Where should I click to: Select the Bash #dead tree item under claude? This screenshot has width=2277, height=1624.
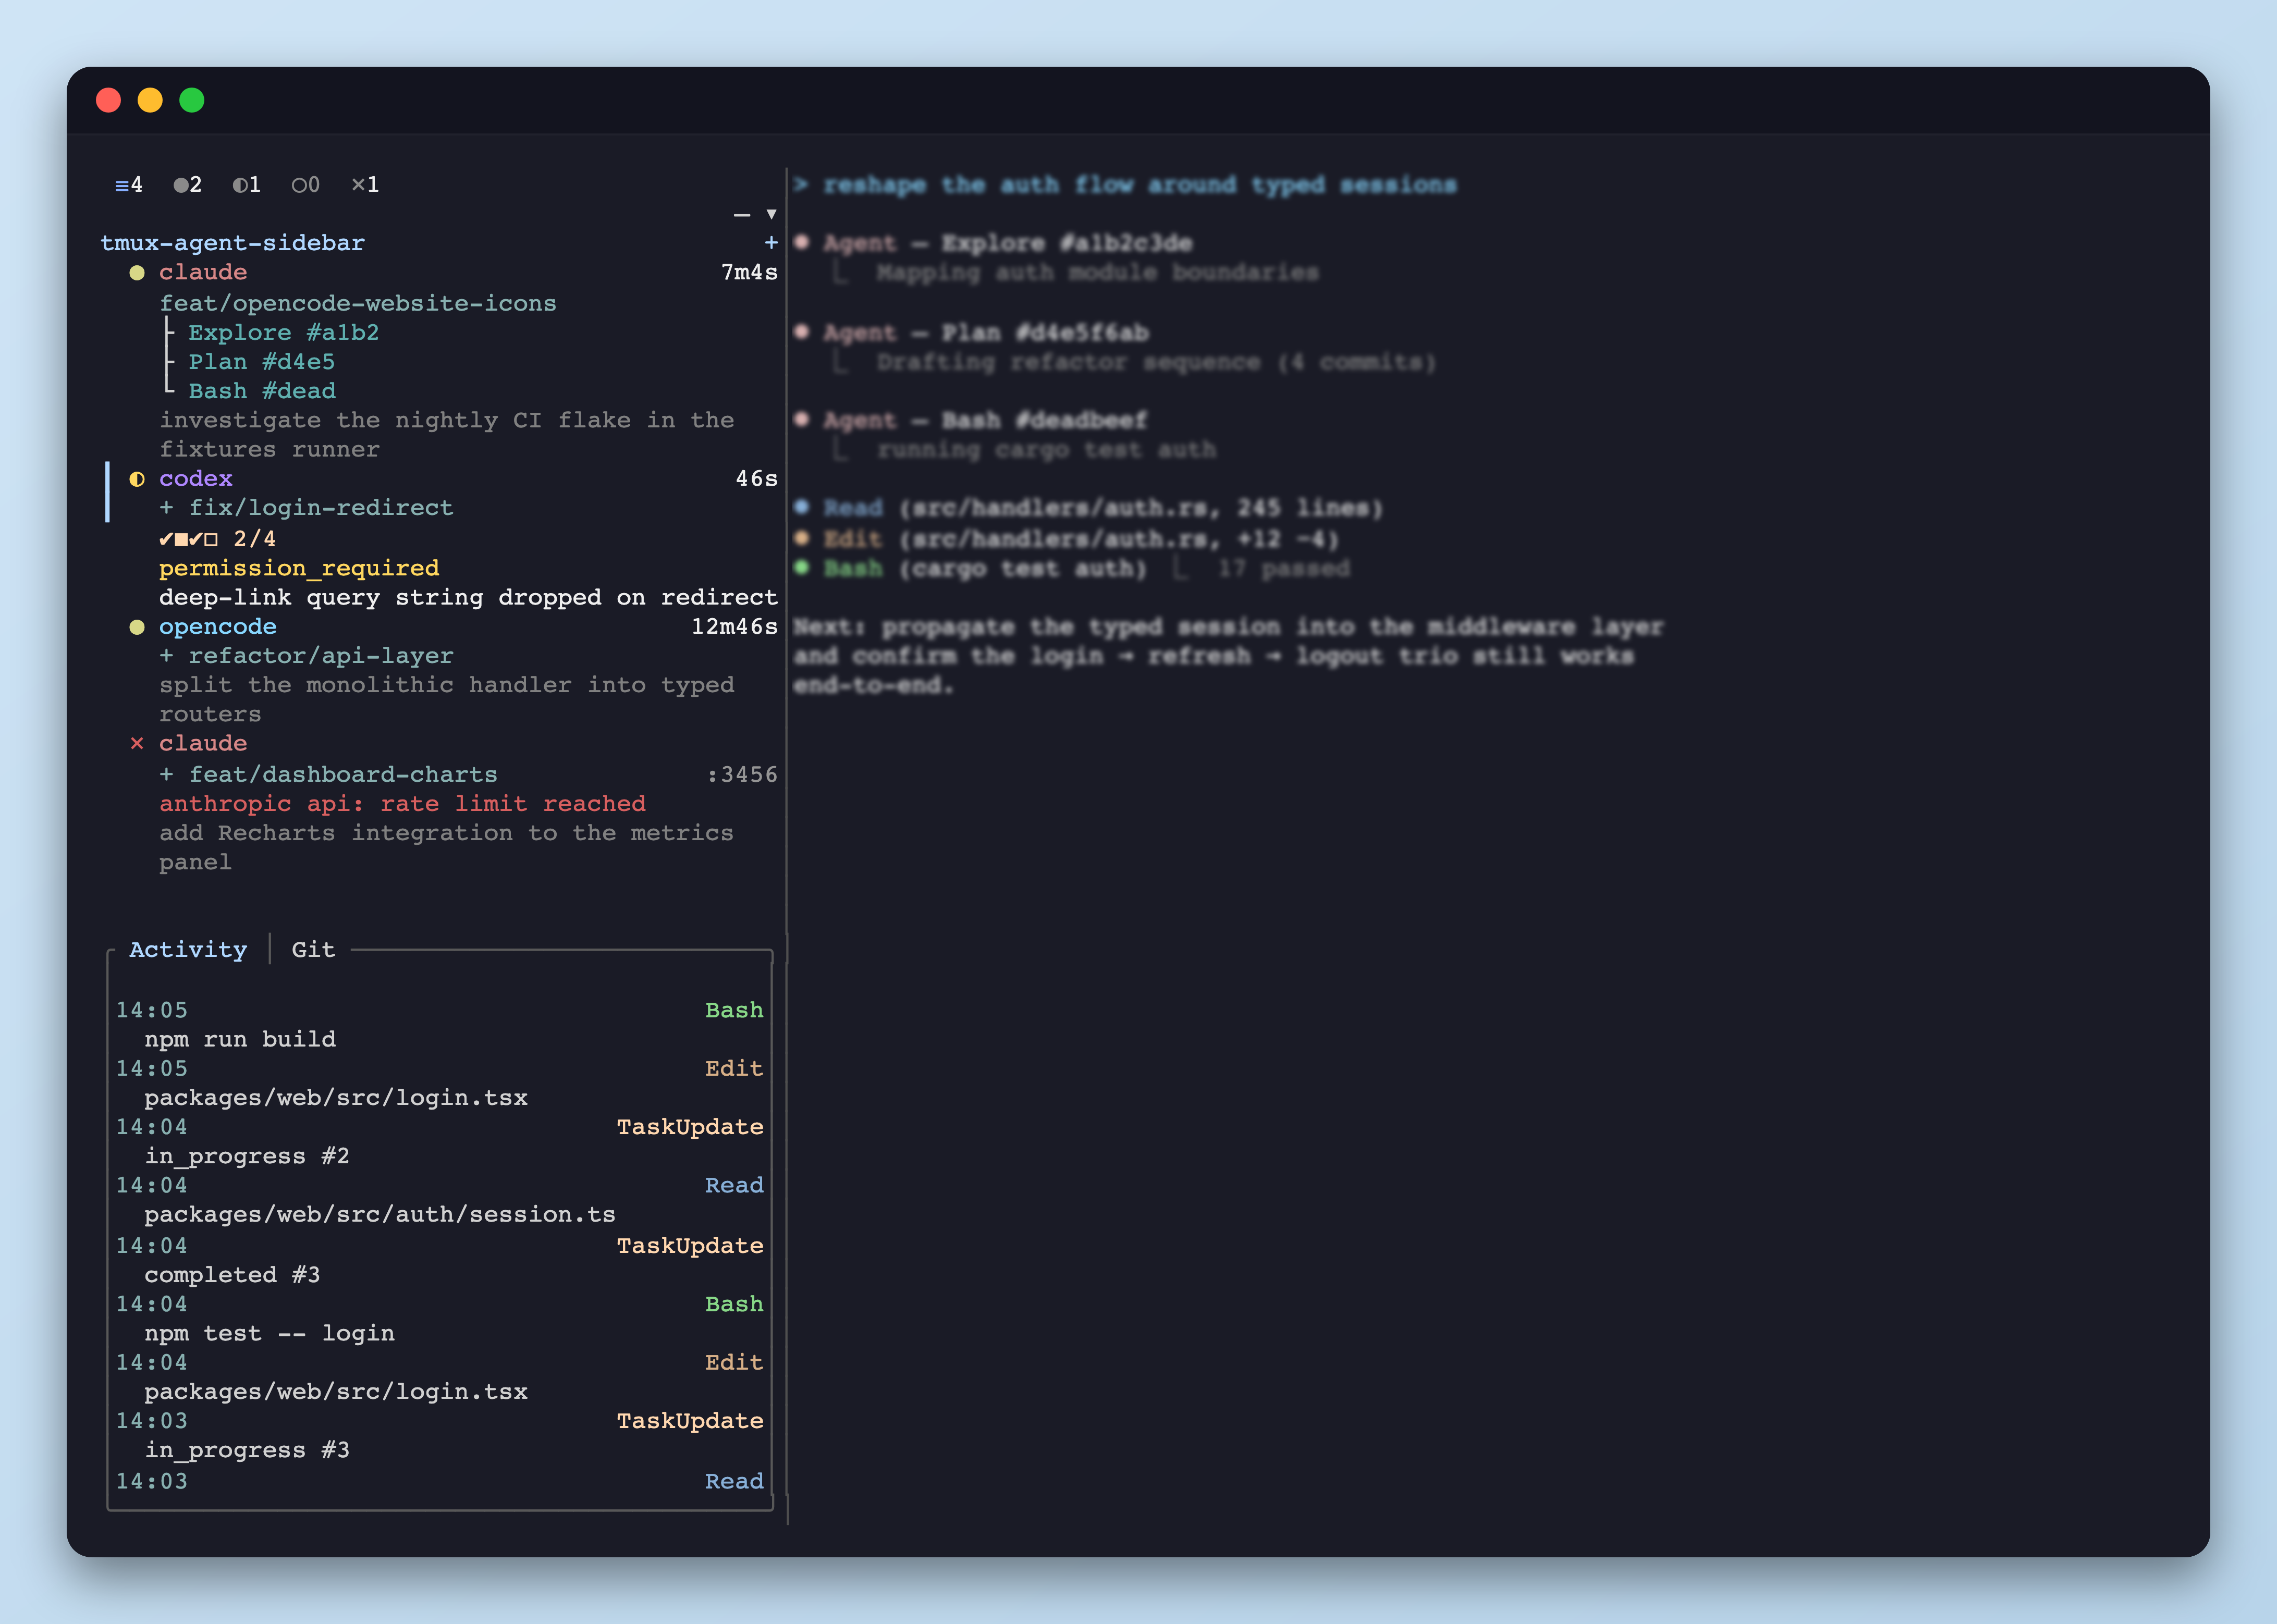[263, 390]
